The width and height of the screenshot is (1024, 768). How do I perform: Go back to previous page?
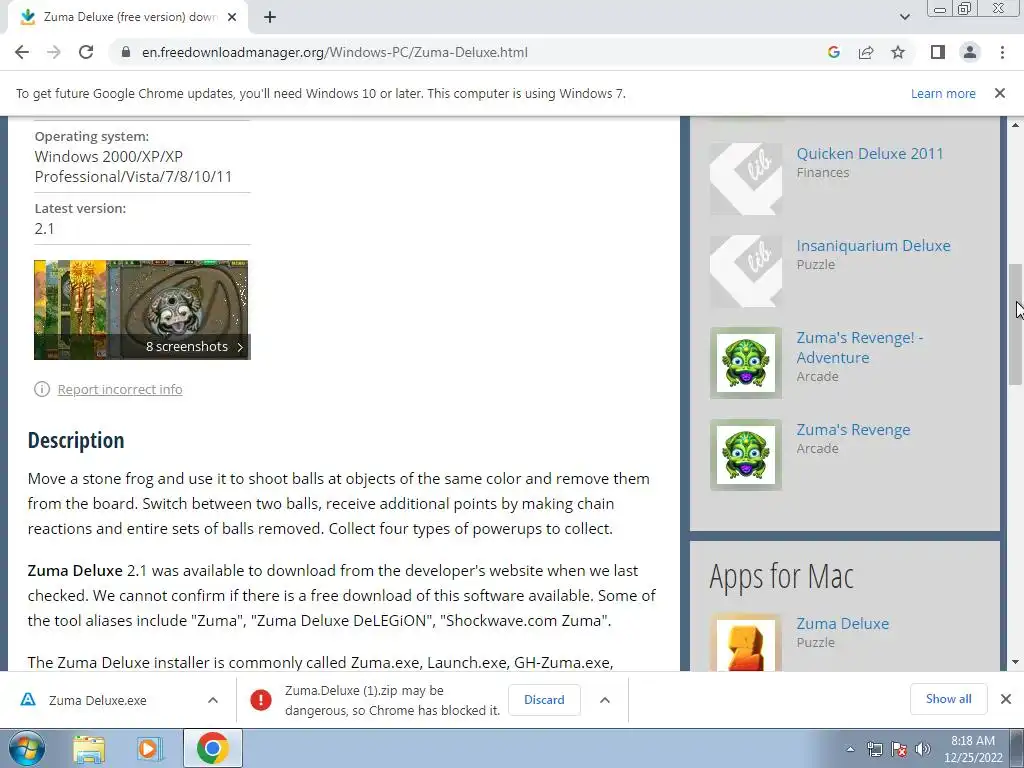[x=22, y=52]
